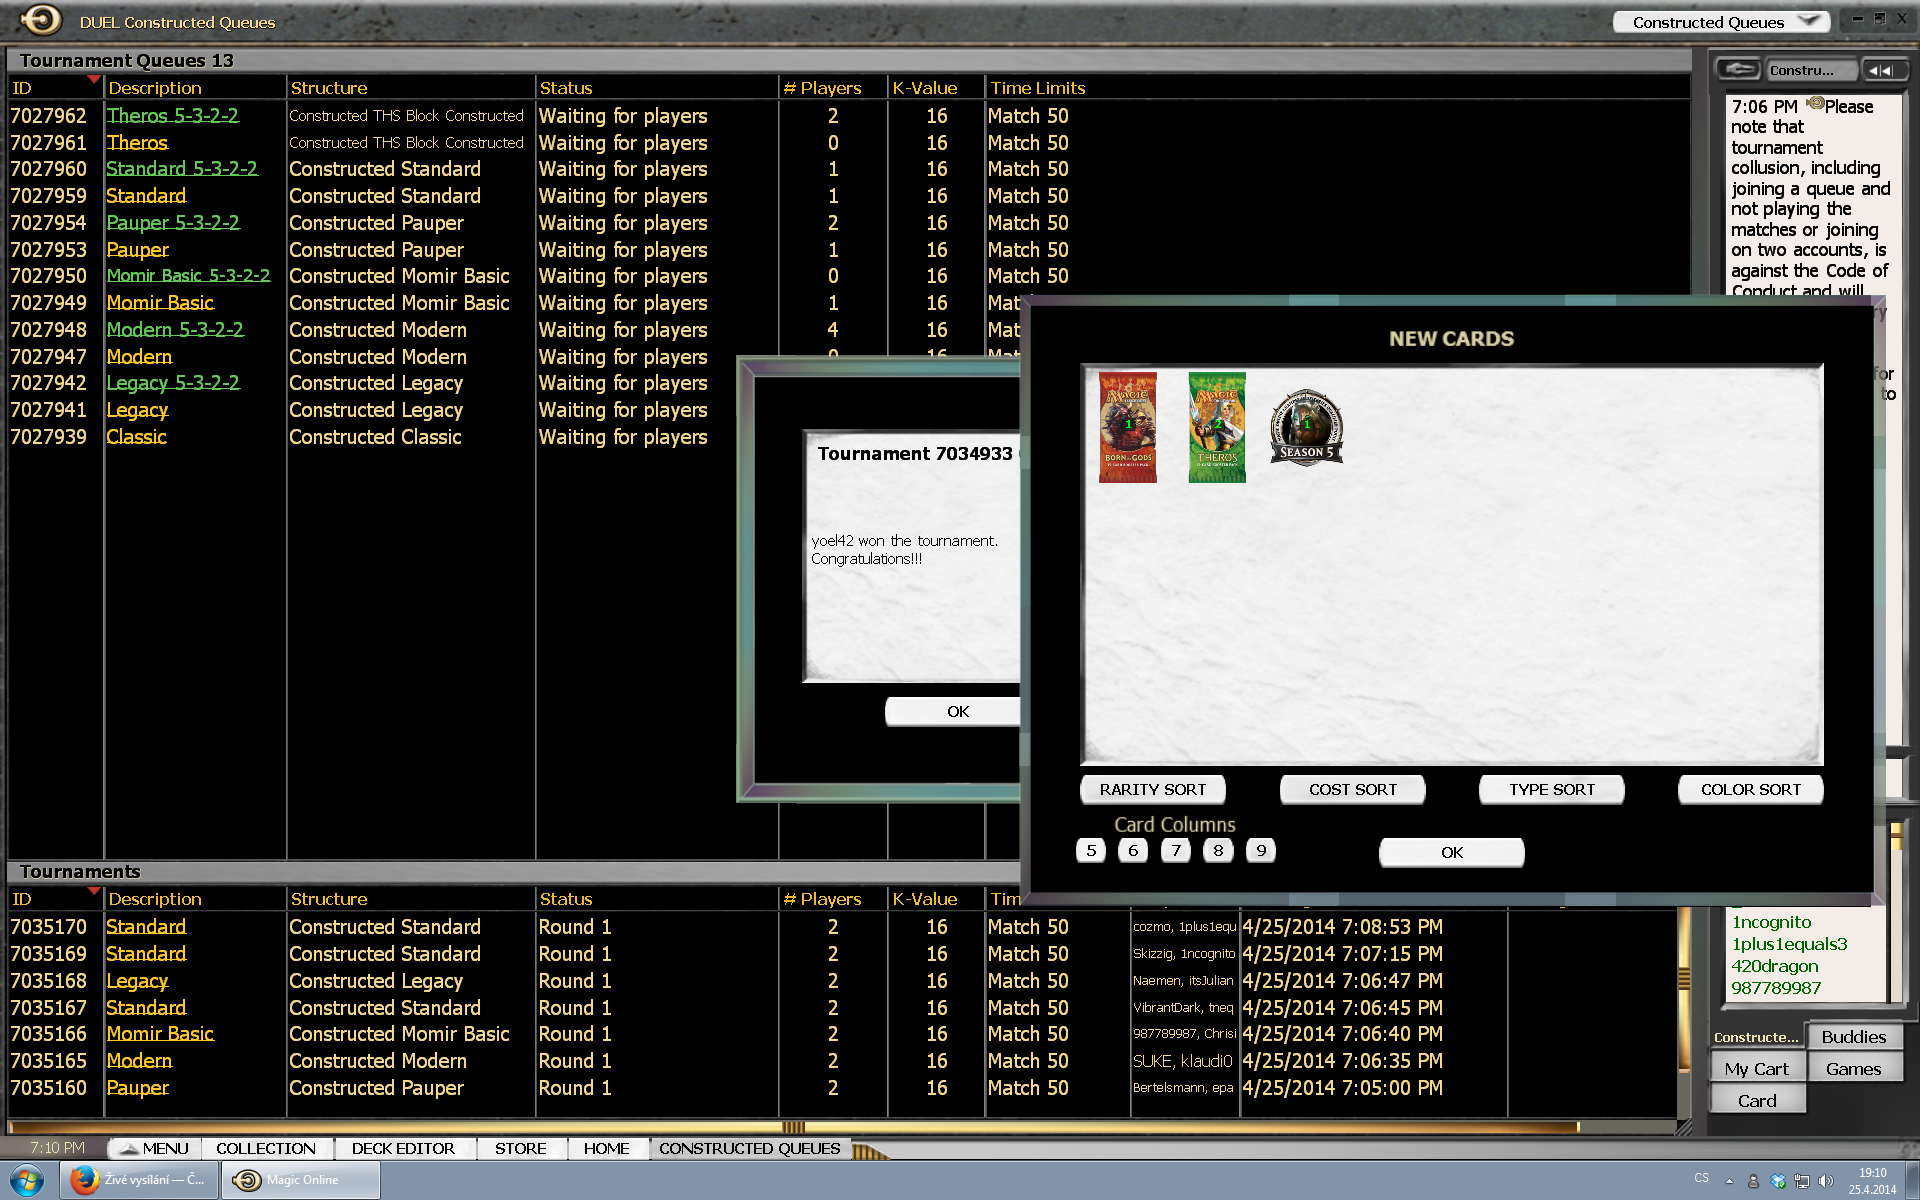Select player 1plus1equals3 in the chat list
Image resolution: width=1920 pixels, height=1200 pixels.
(1789, 944)
